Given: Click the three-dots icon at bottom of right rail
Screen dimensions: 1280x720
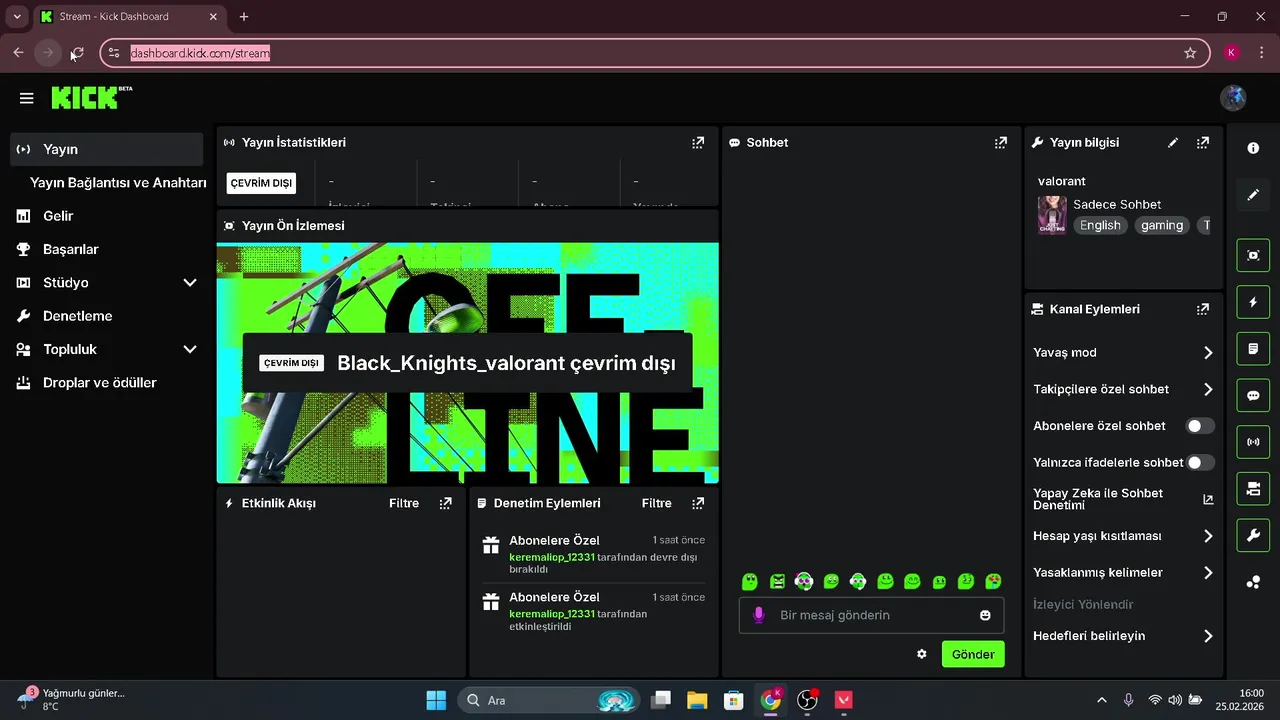Looking at the screenshot, I should [1253, 582].
